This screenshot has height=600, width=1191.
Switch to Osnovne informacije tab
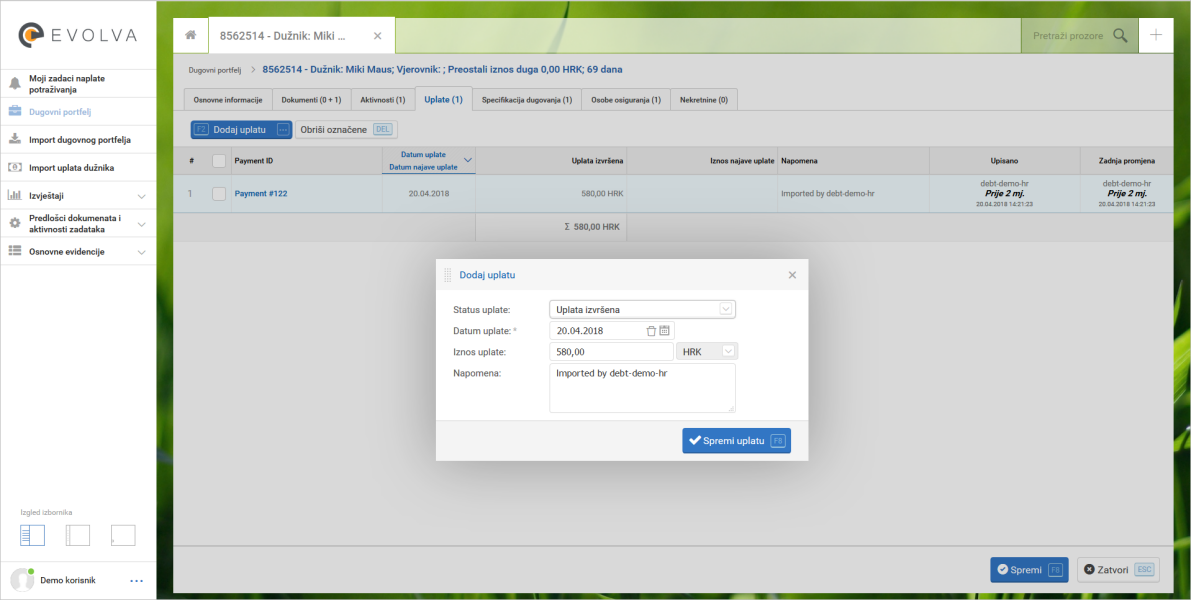coord(228,100)
